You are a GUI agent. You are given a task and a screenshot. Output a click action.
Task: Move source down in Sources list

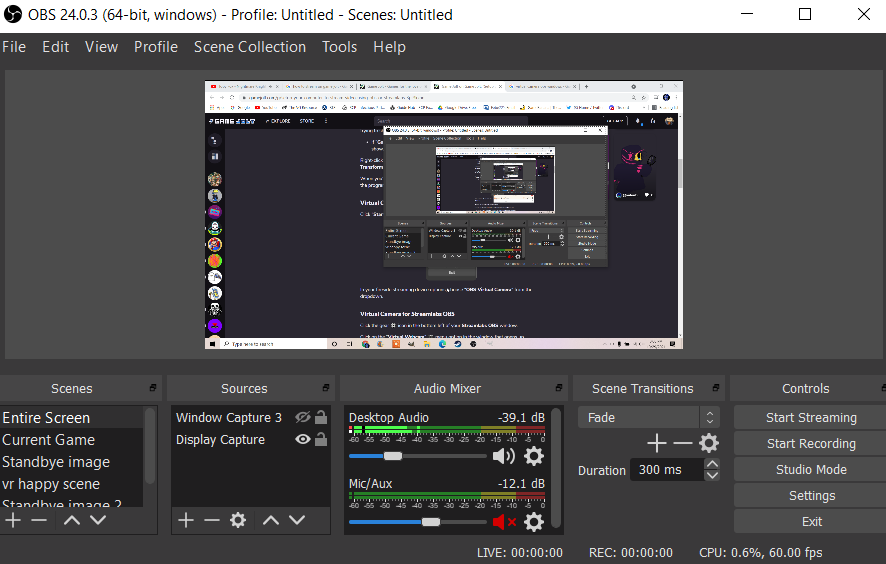click(297, 520)
